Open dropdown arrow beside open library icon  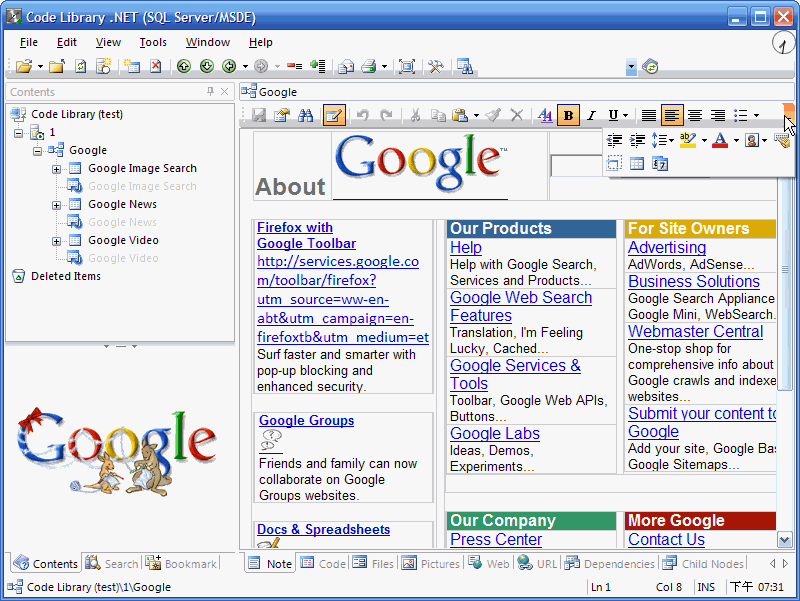[x=40, y=66]
